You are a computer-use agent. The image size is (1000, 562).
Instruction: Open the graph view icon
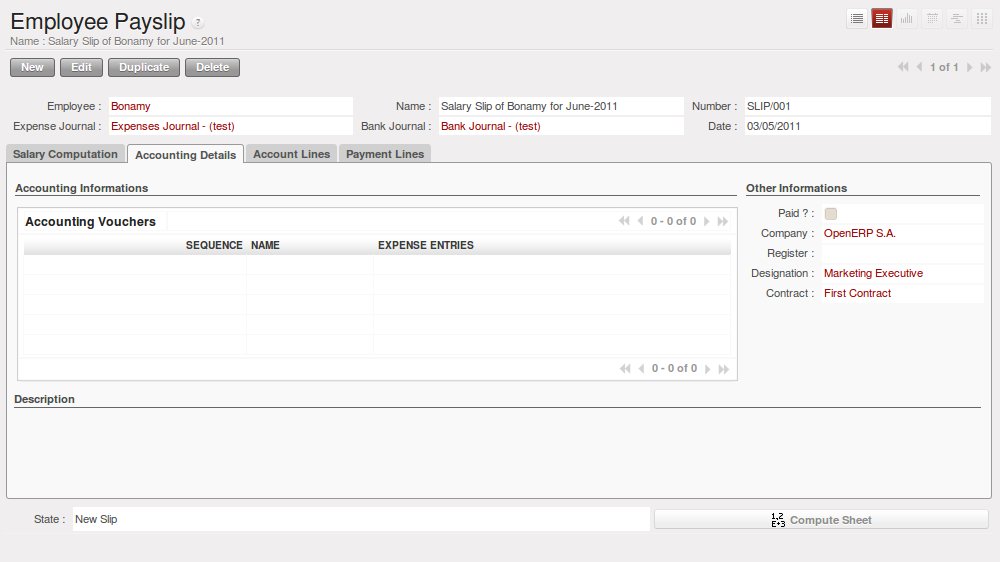pyautogui.click(x=907, y=18)
